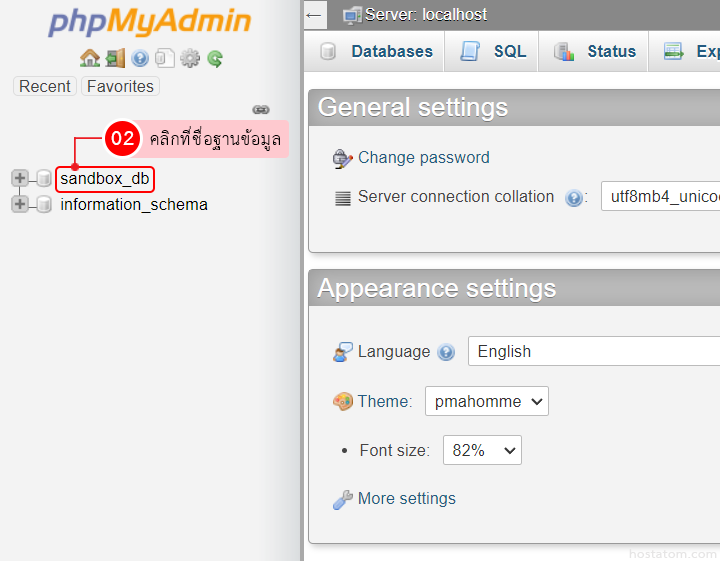
Task: Expand the sandbox_db tree node
Action: click(x=20, y=178)
